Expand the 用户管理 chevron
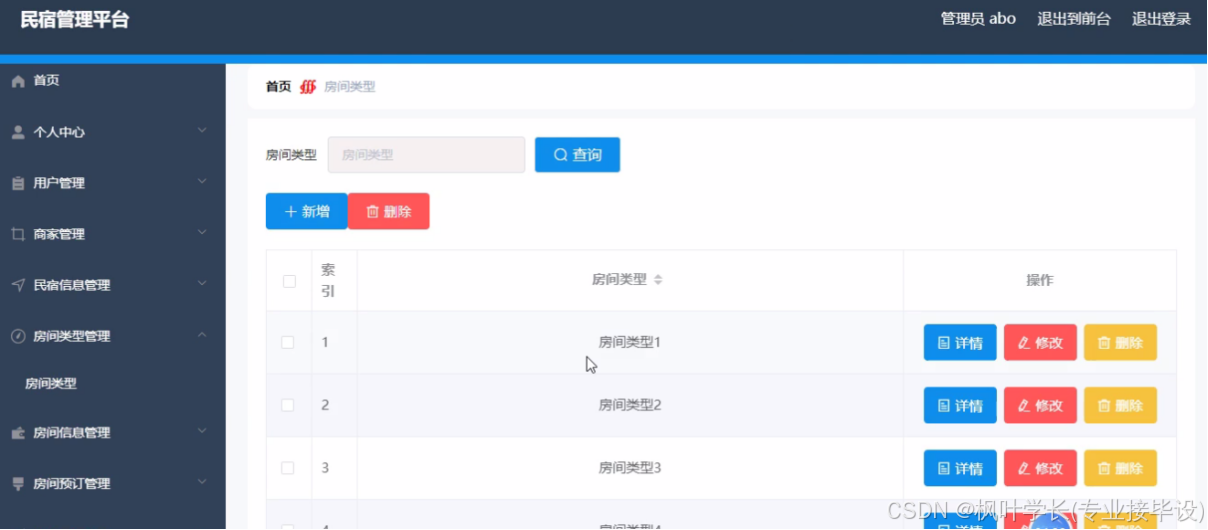 coord(202,182)
